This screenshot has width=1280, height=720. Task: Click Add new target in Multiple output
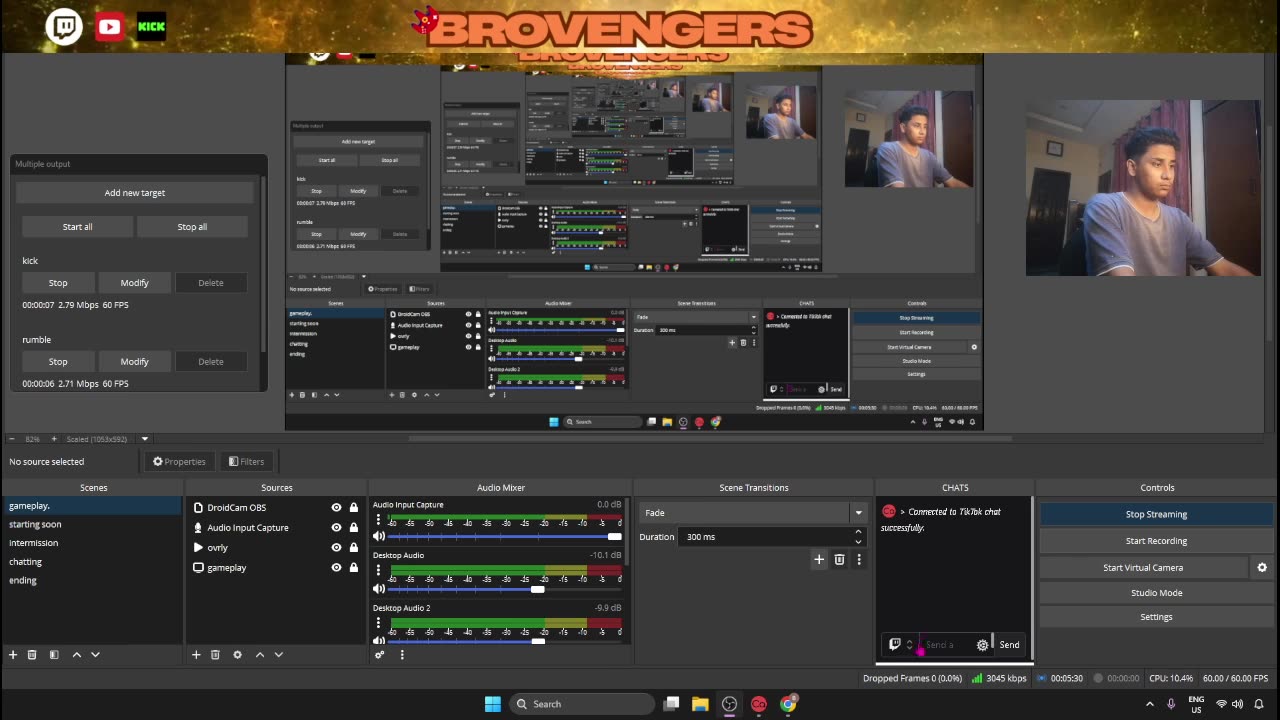135,193
